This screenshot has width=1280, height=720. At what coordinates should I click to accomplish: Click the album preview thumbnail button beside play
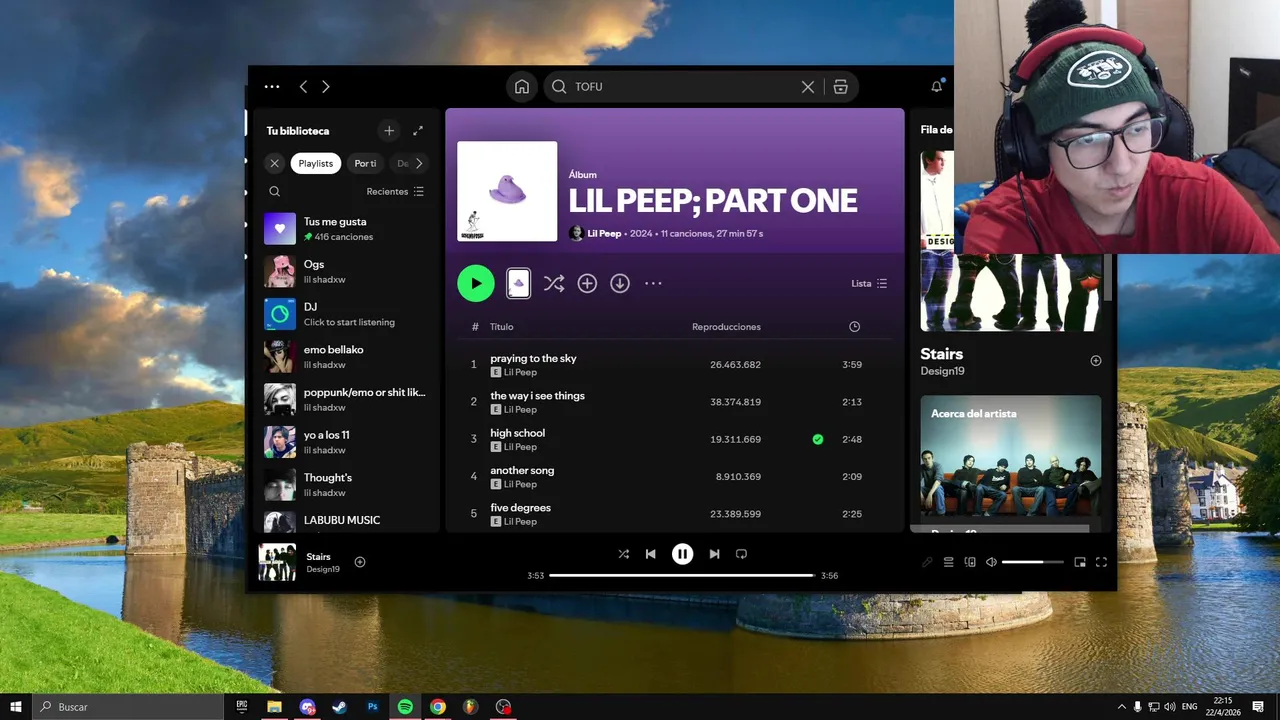(x=518, y=284)
